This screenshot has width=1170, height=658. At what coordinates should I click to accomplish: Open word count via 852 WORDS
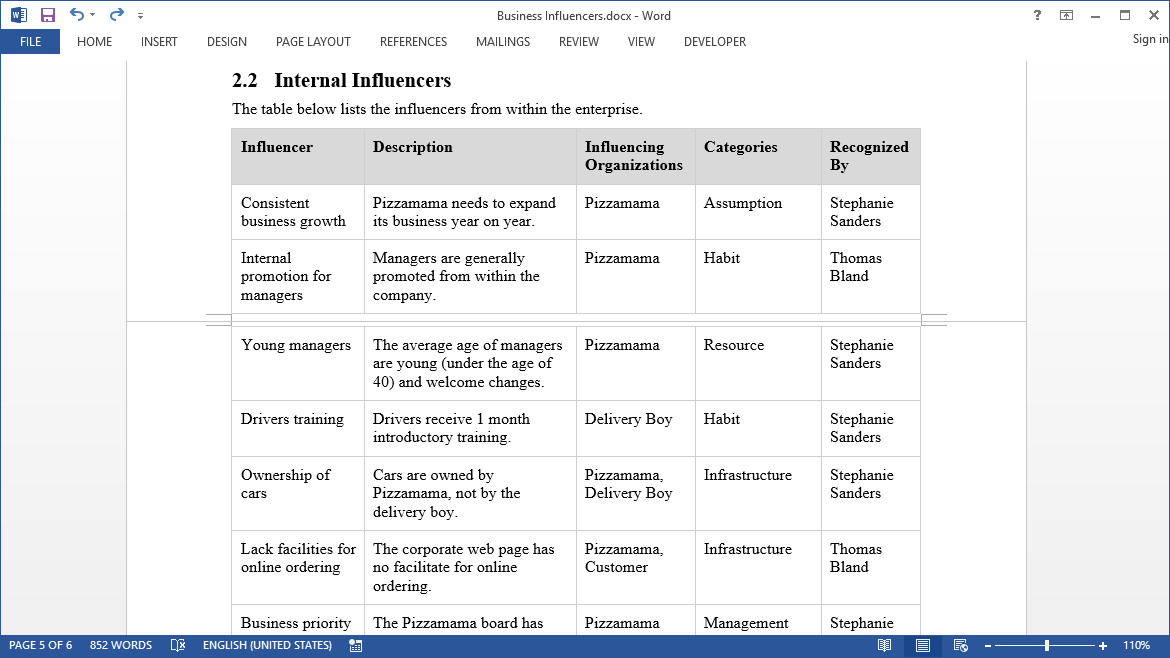(x=121, y=645)
